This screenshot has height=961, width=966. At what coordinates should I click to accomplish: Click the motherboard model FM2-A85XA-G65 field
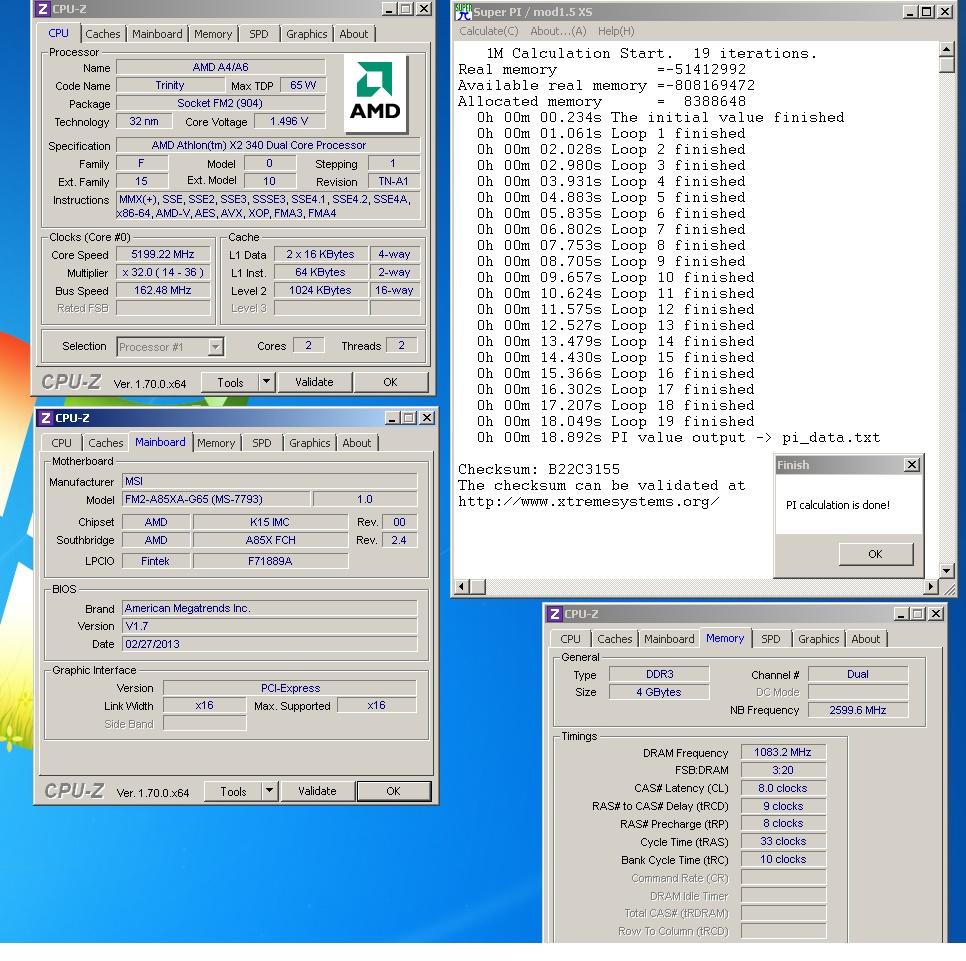coord(216,499)
